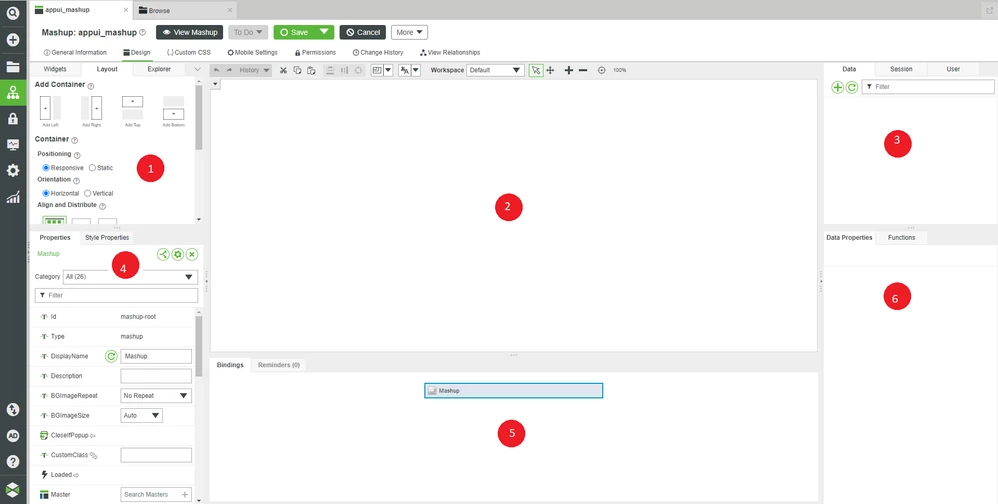Select Static positioning radio button

[92, 168]
